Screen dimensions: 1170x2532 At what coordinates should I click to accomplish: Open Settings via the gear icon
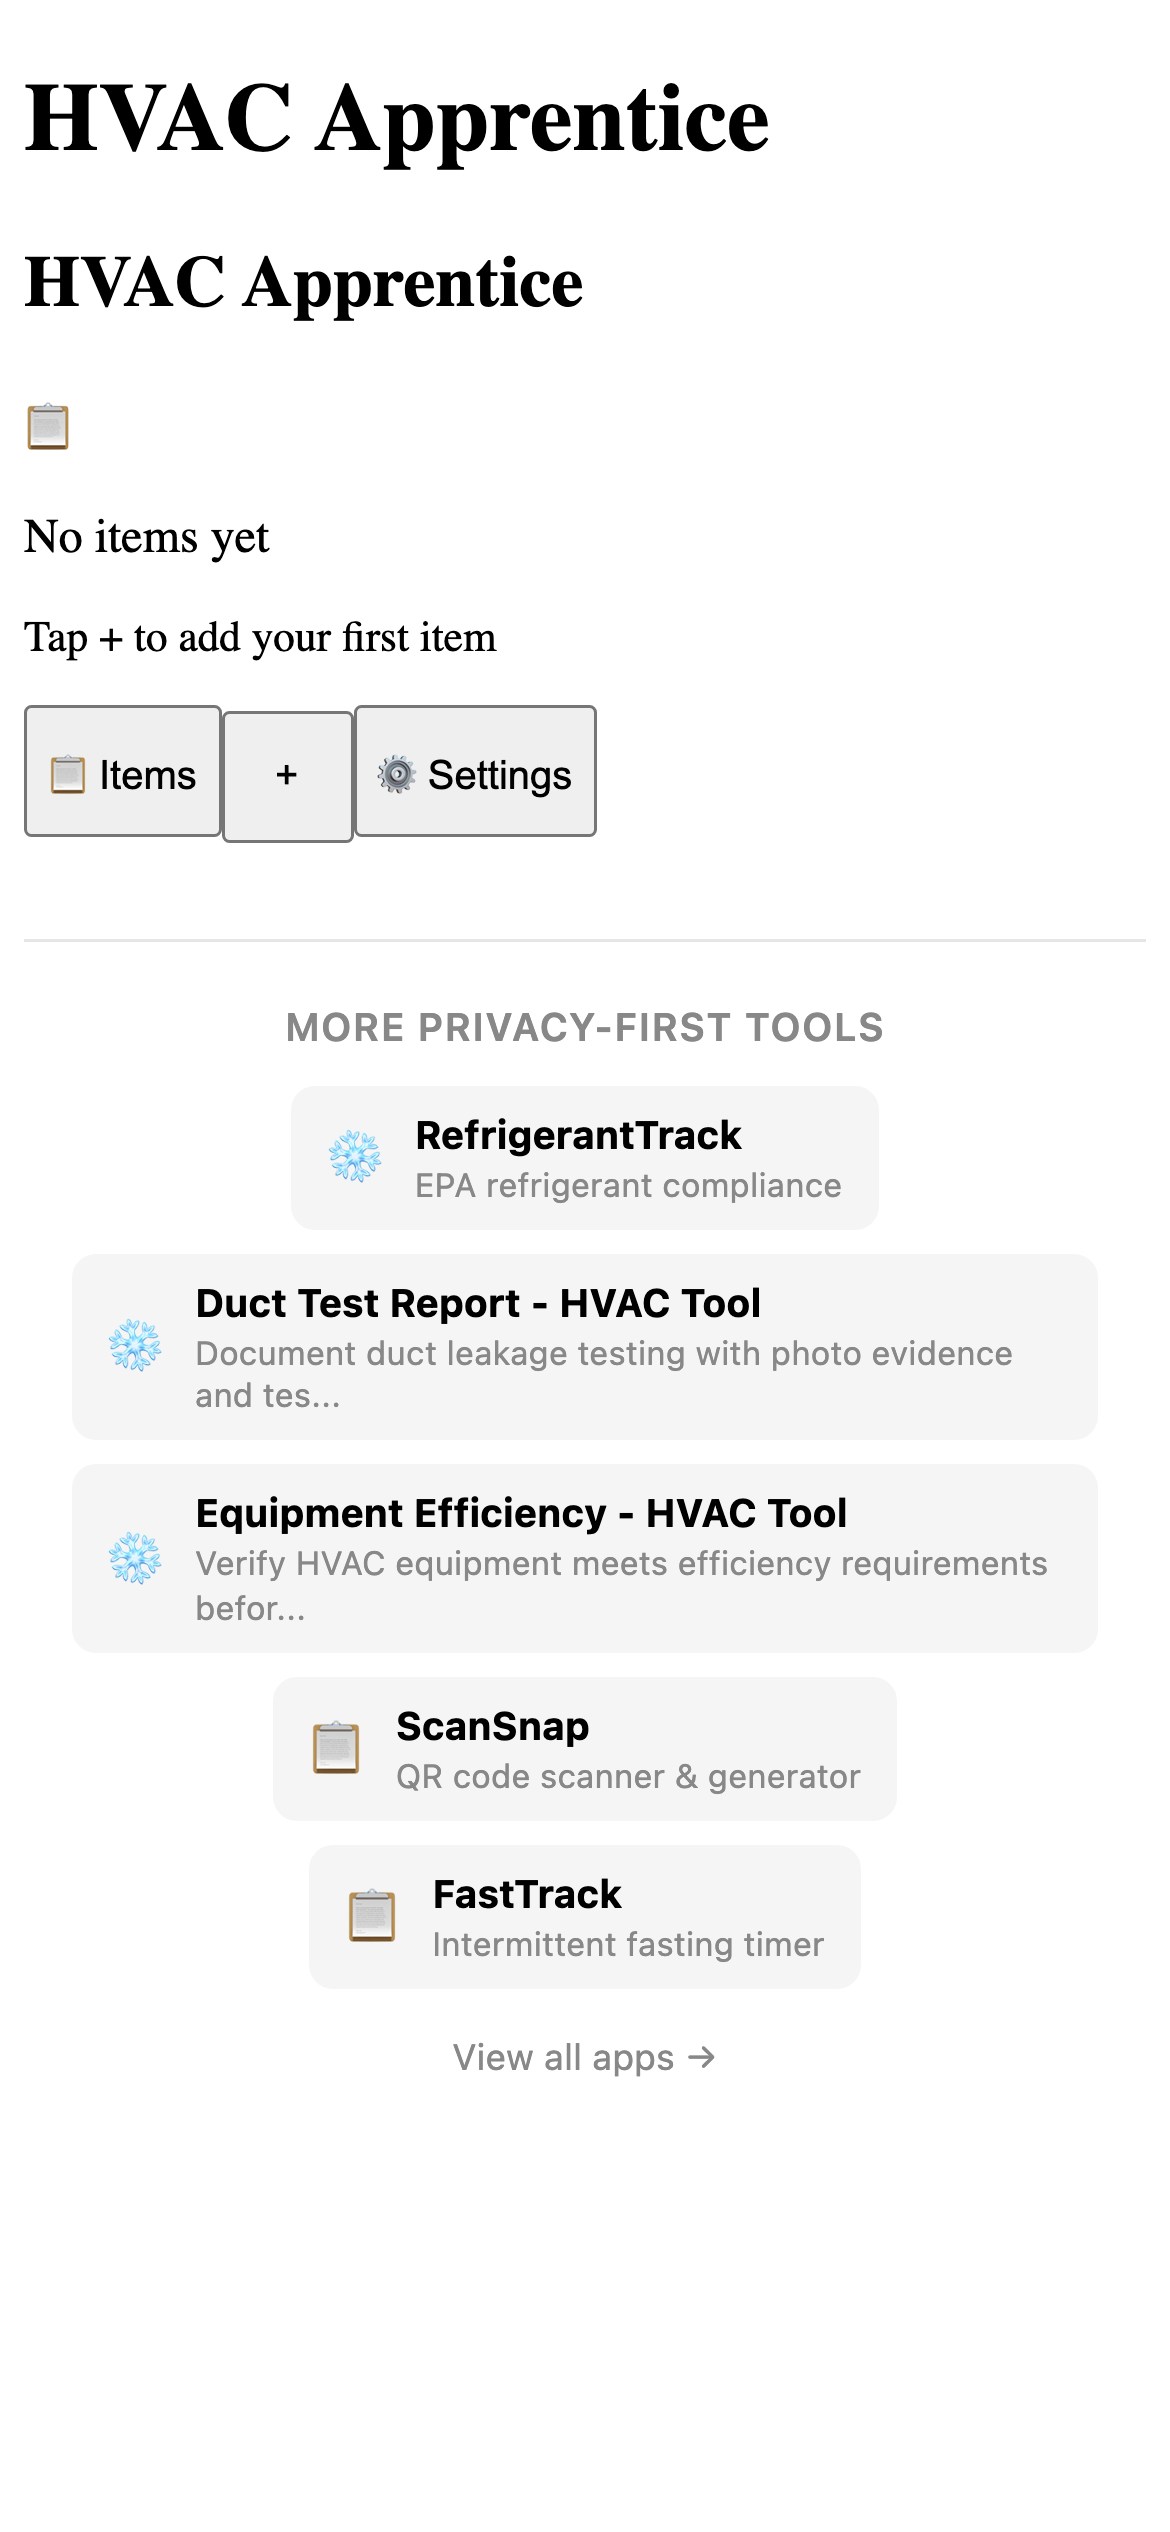396,773
